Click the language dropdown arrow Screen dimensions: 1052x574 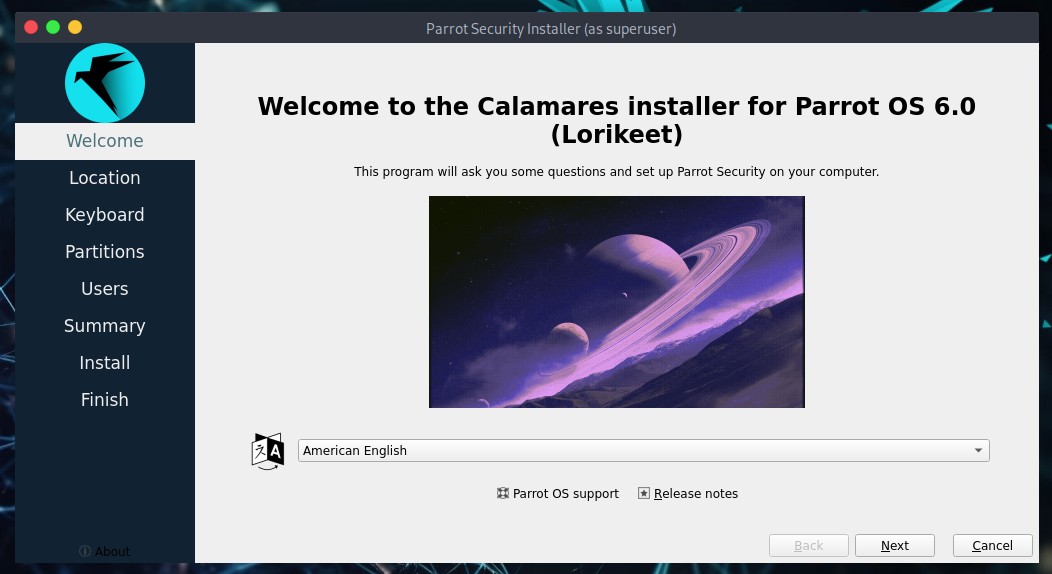(x=978, y=451)
